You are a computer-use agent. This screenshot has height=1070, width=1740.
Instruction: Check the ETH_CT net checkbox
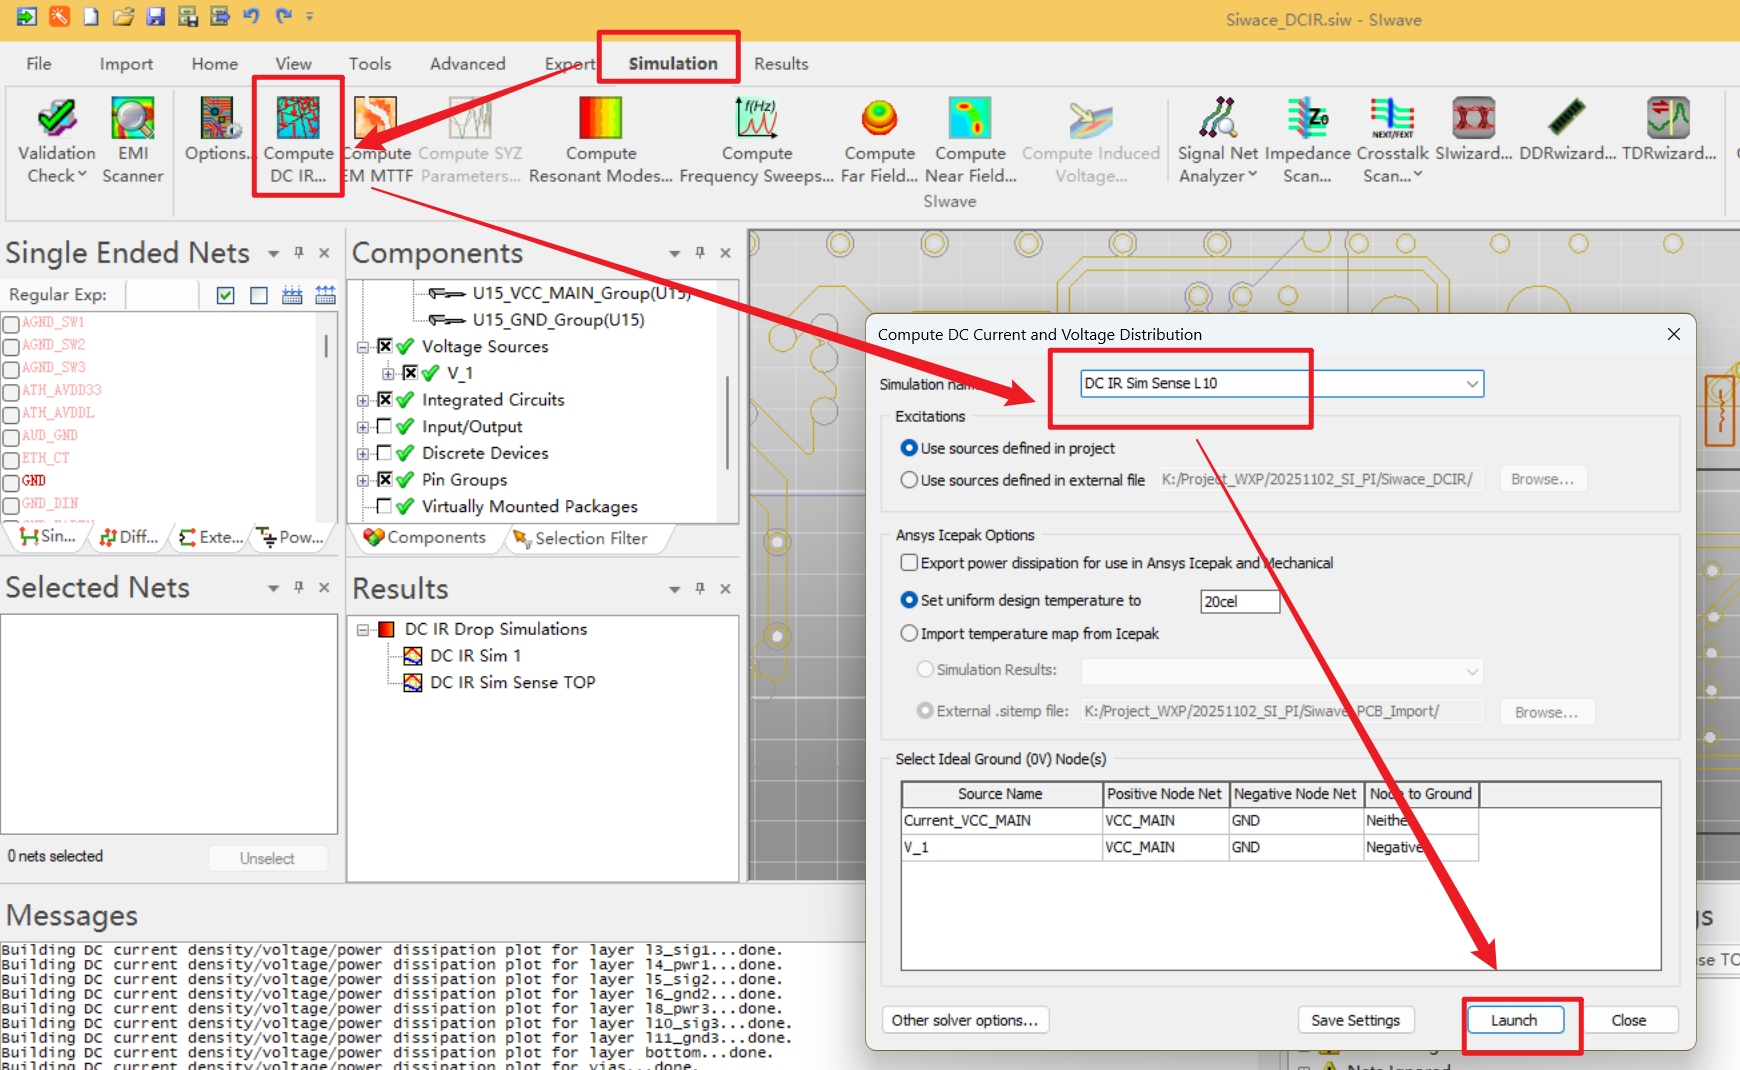[11, 460]
